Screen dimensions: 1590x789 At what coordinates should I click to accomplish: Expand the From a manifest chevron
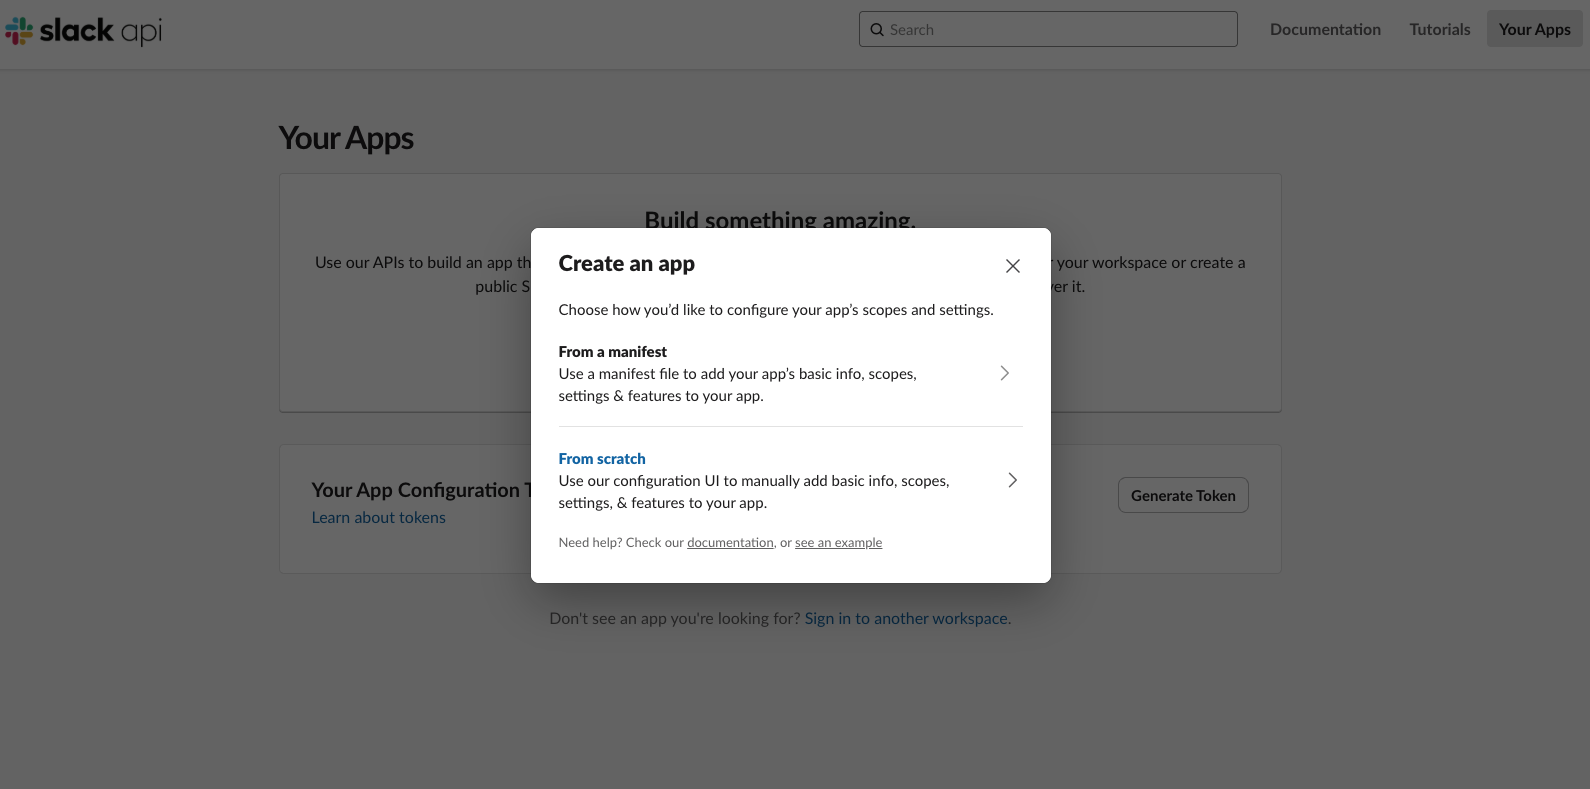pos(1005,373)
